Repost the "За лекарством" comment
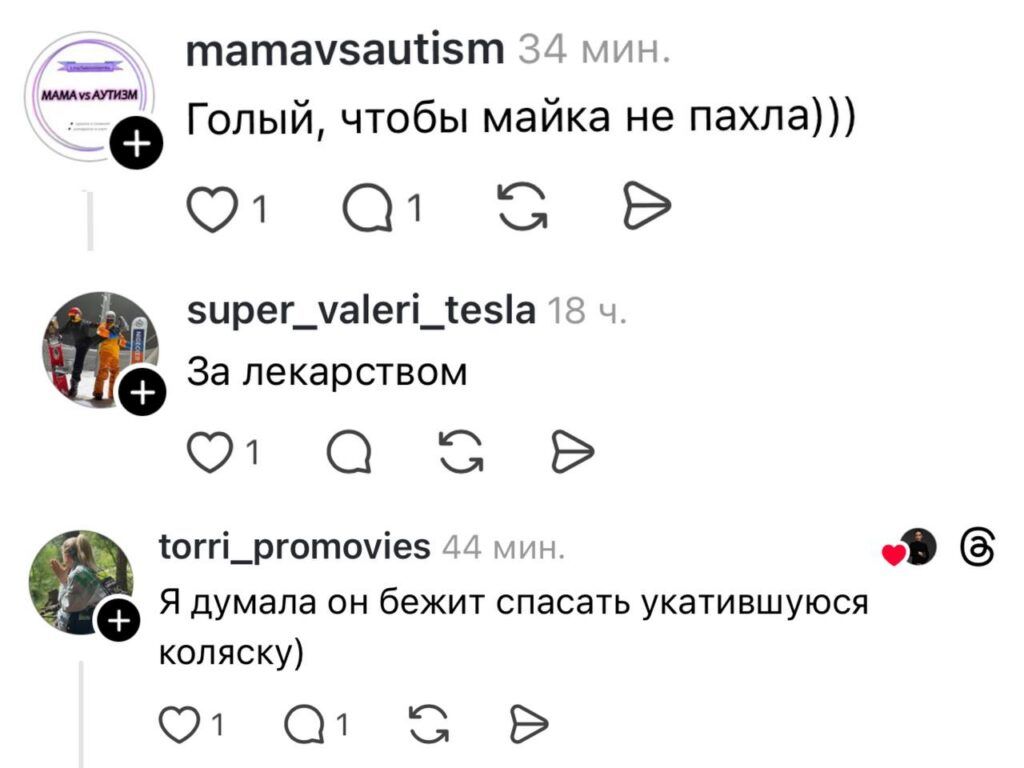1024x768 pixels. [x=461, y=455]
